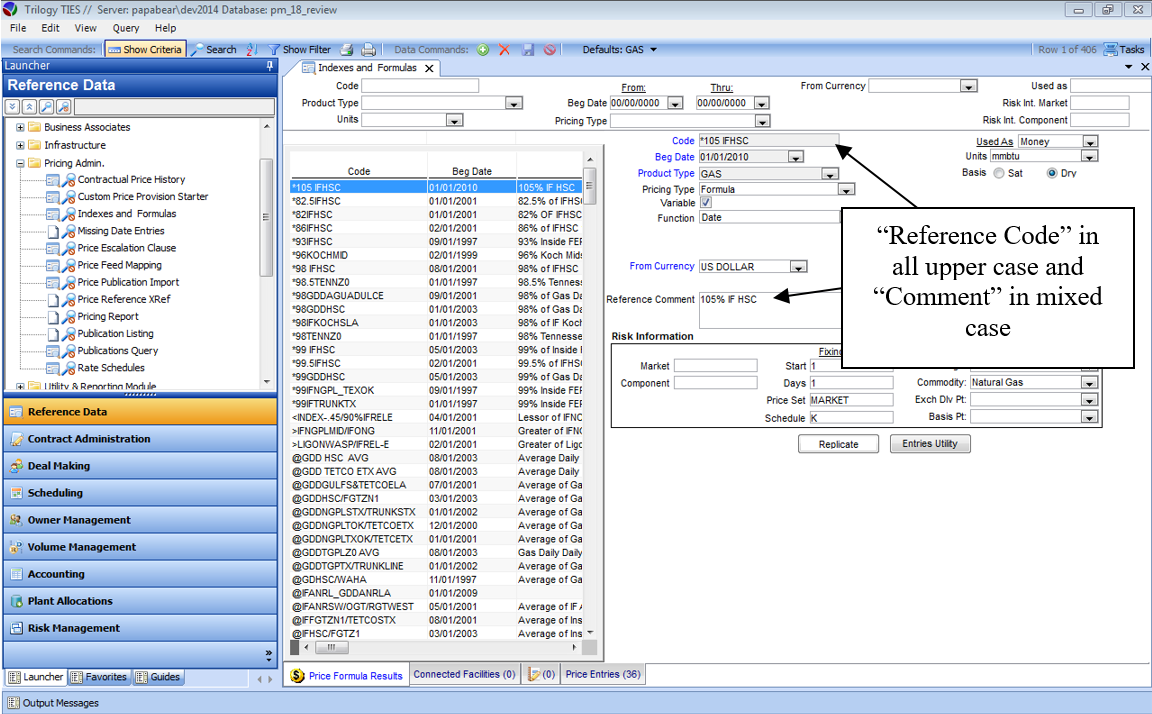Click the Entries Utility button
This screenshot has height=714, width=1152.
pyautogui.click(x=929, y=444)
